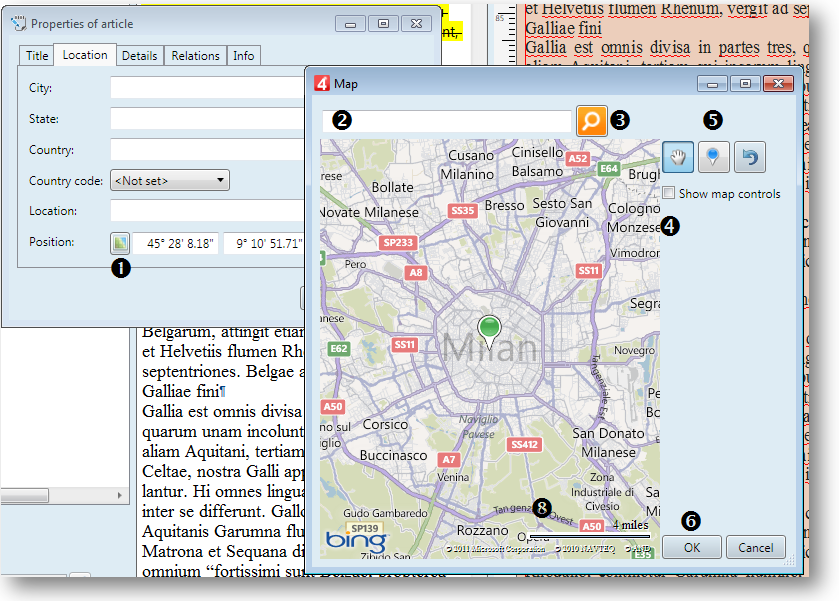Click the undo arrow icon in Map

[x=750, y=157]
